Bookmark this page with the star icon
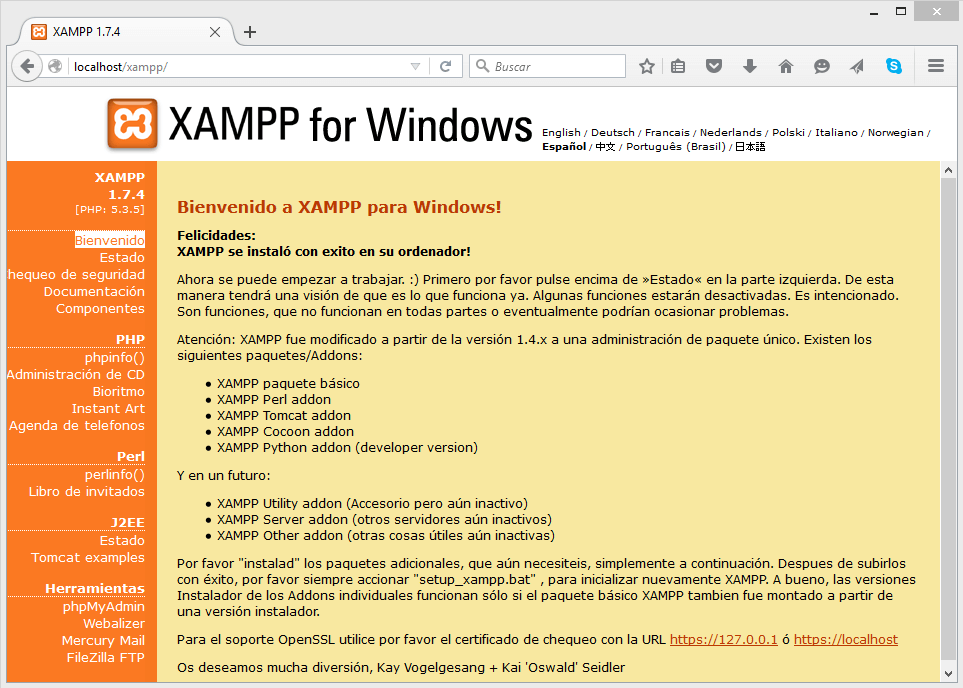 pyautogui.click(x=646, y=66)
